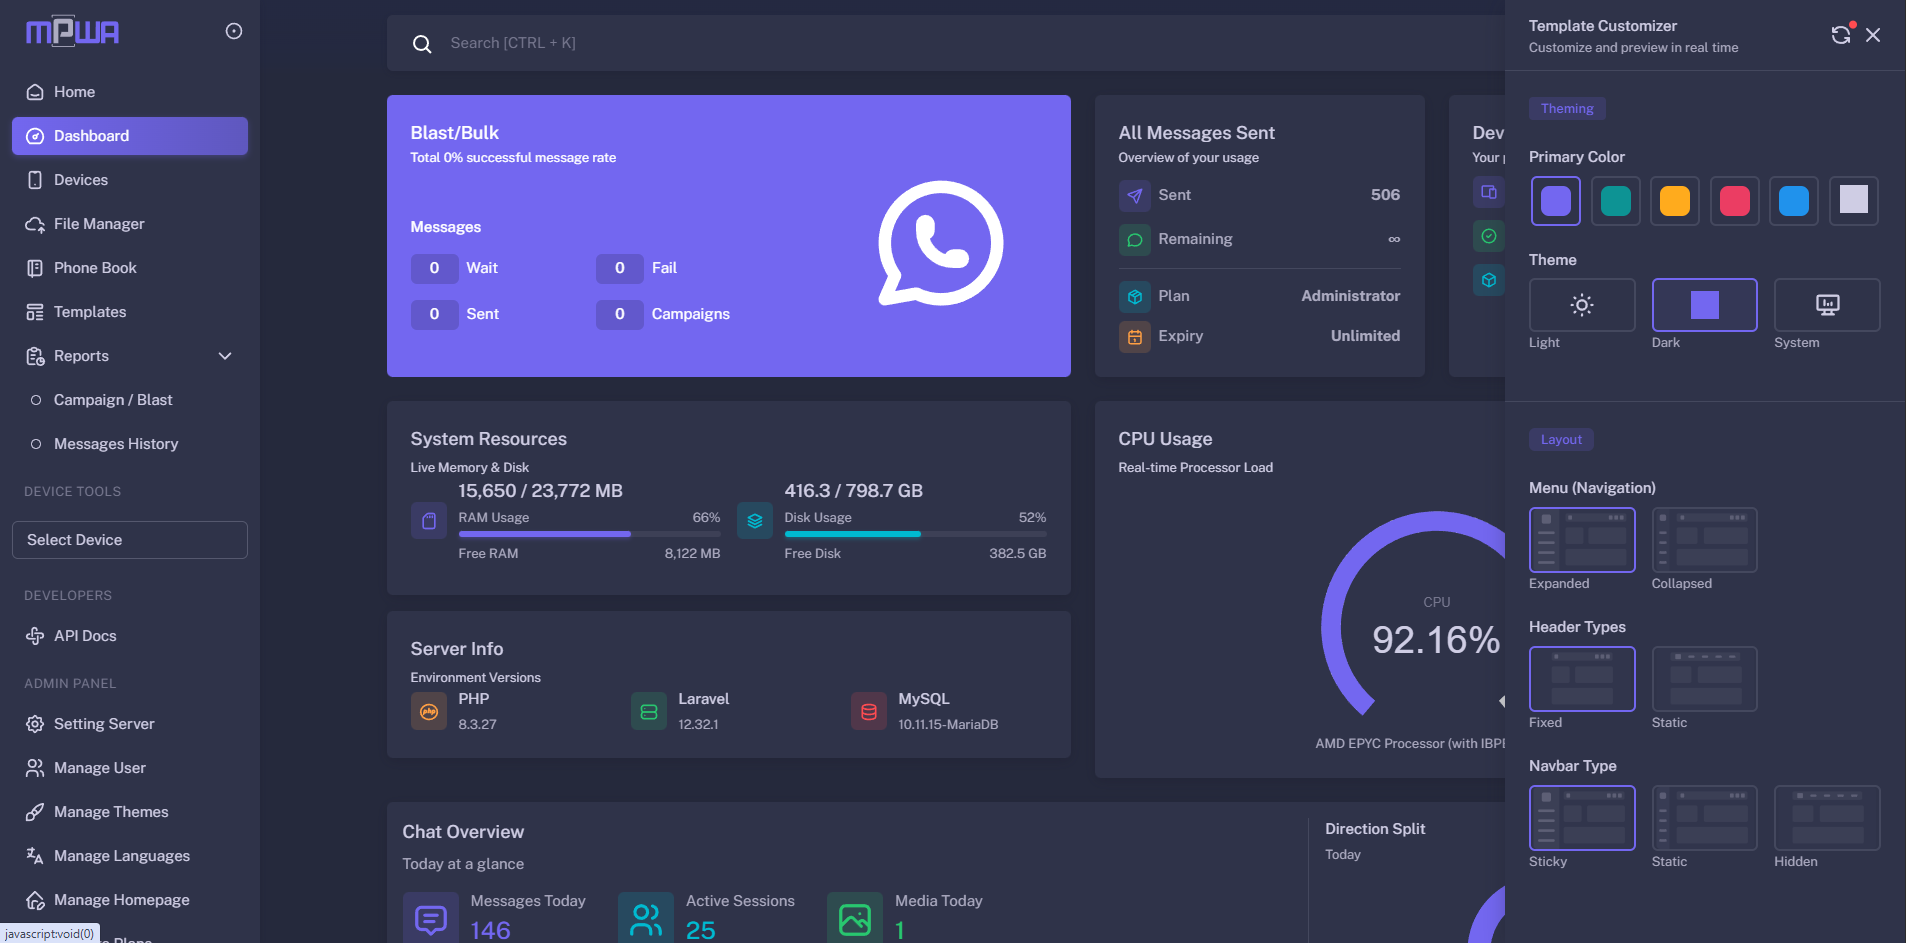Switch theme to Light mode

[x=1581, y=305]
